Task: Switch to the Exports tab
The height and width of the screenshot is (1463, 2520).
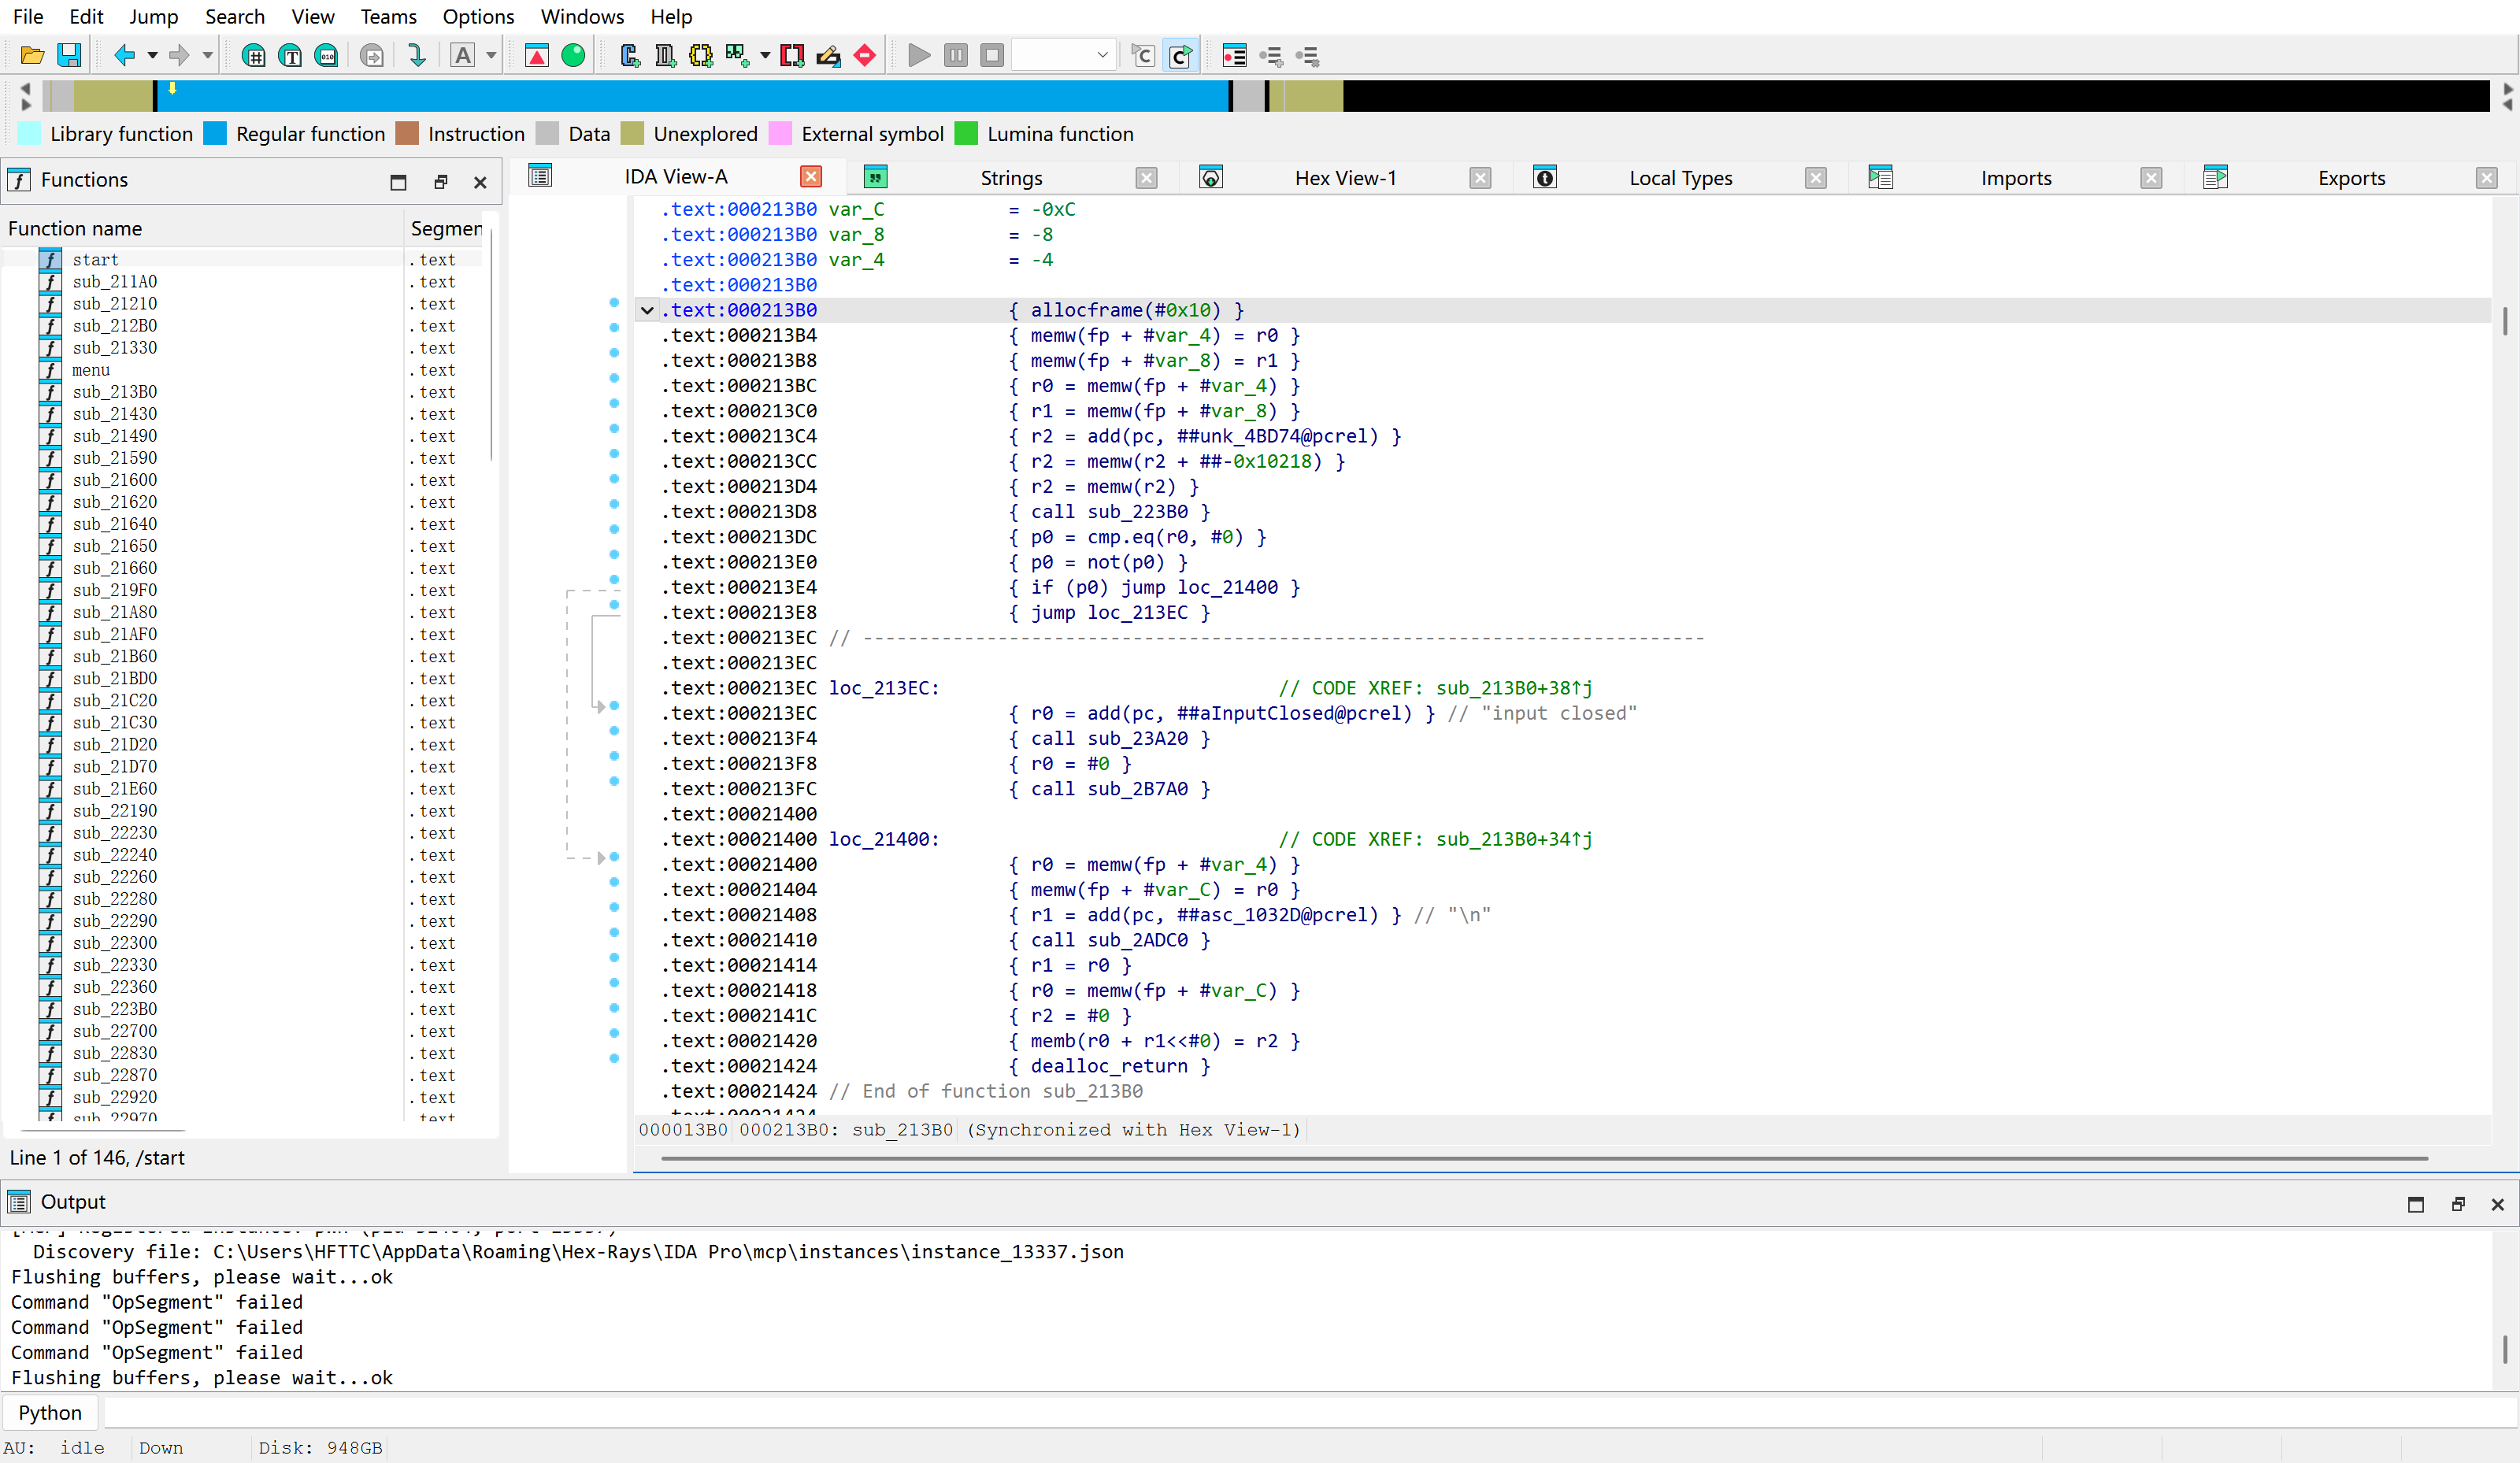Action: point(2351,178)
